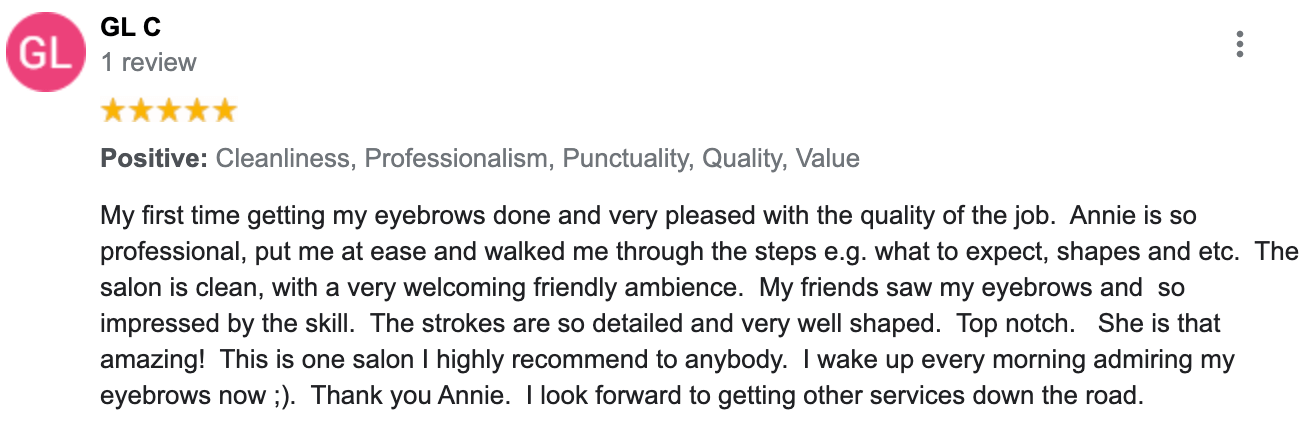
Task: Click the pink GL profile avatar
Action: [46, 54]
